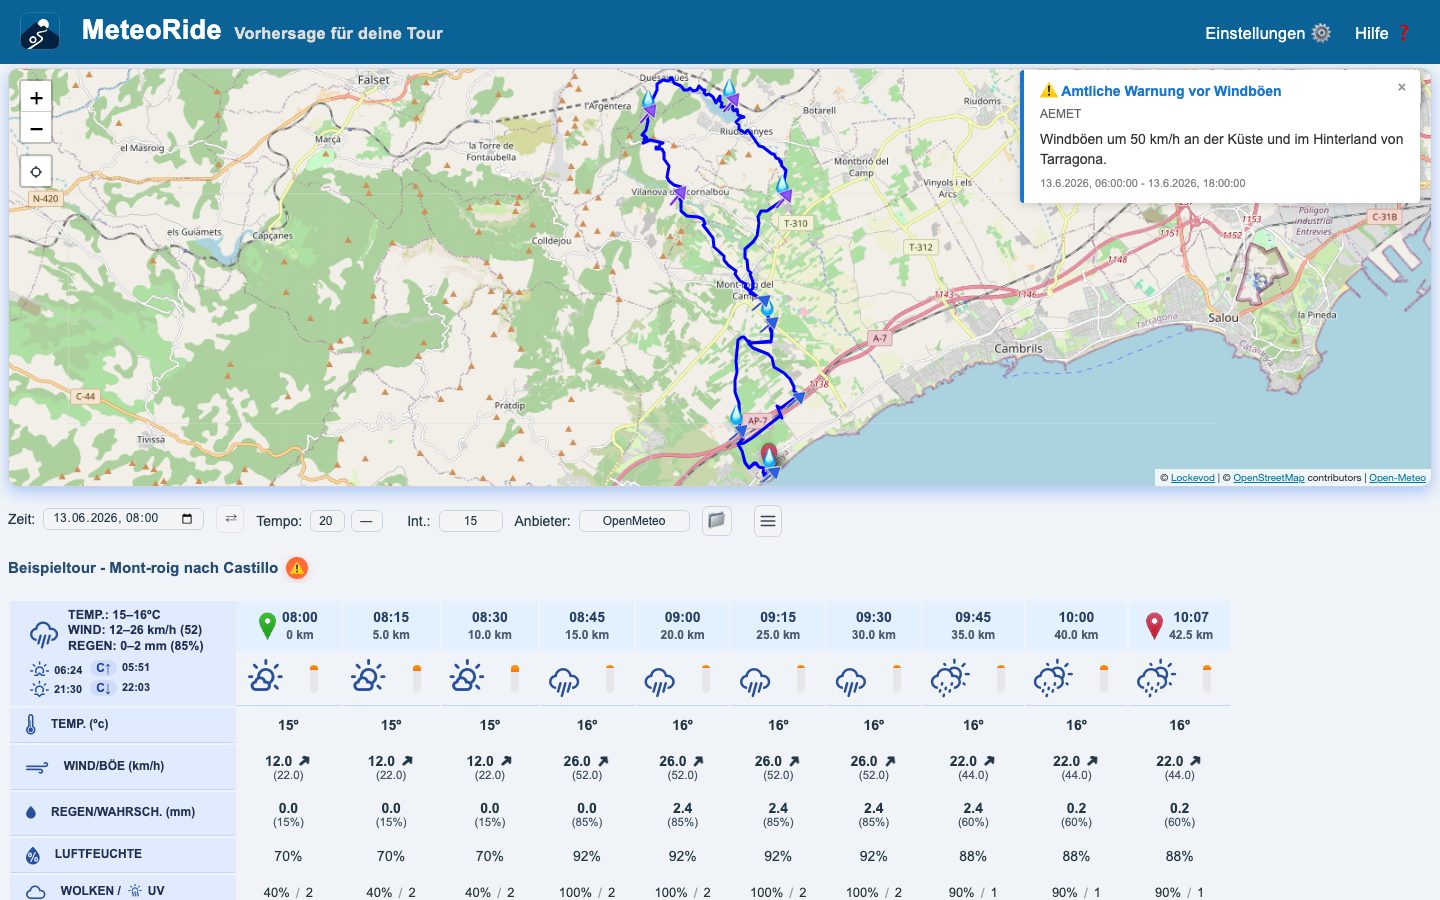Open the Open-Meteo attribution link
The height and width of the screenshot is (900, 1440).
tap(1397, 478)
